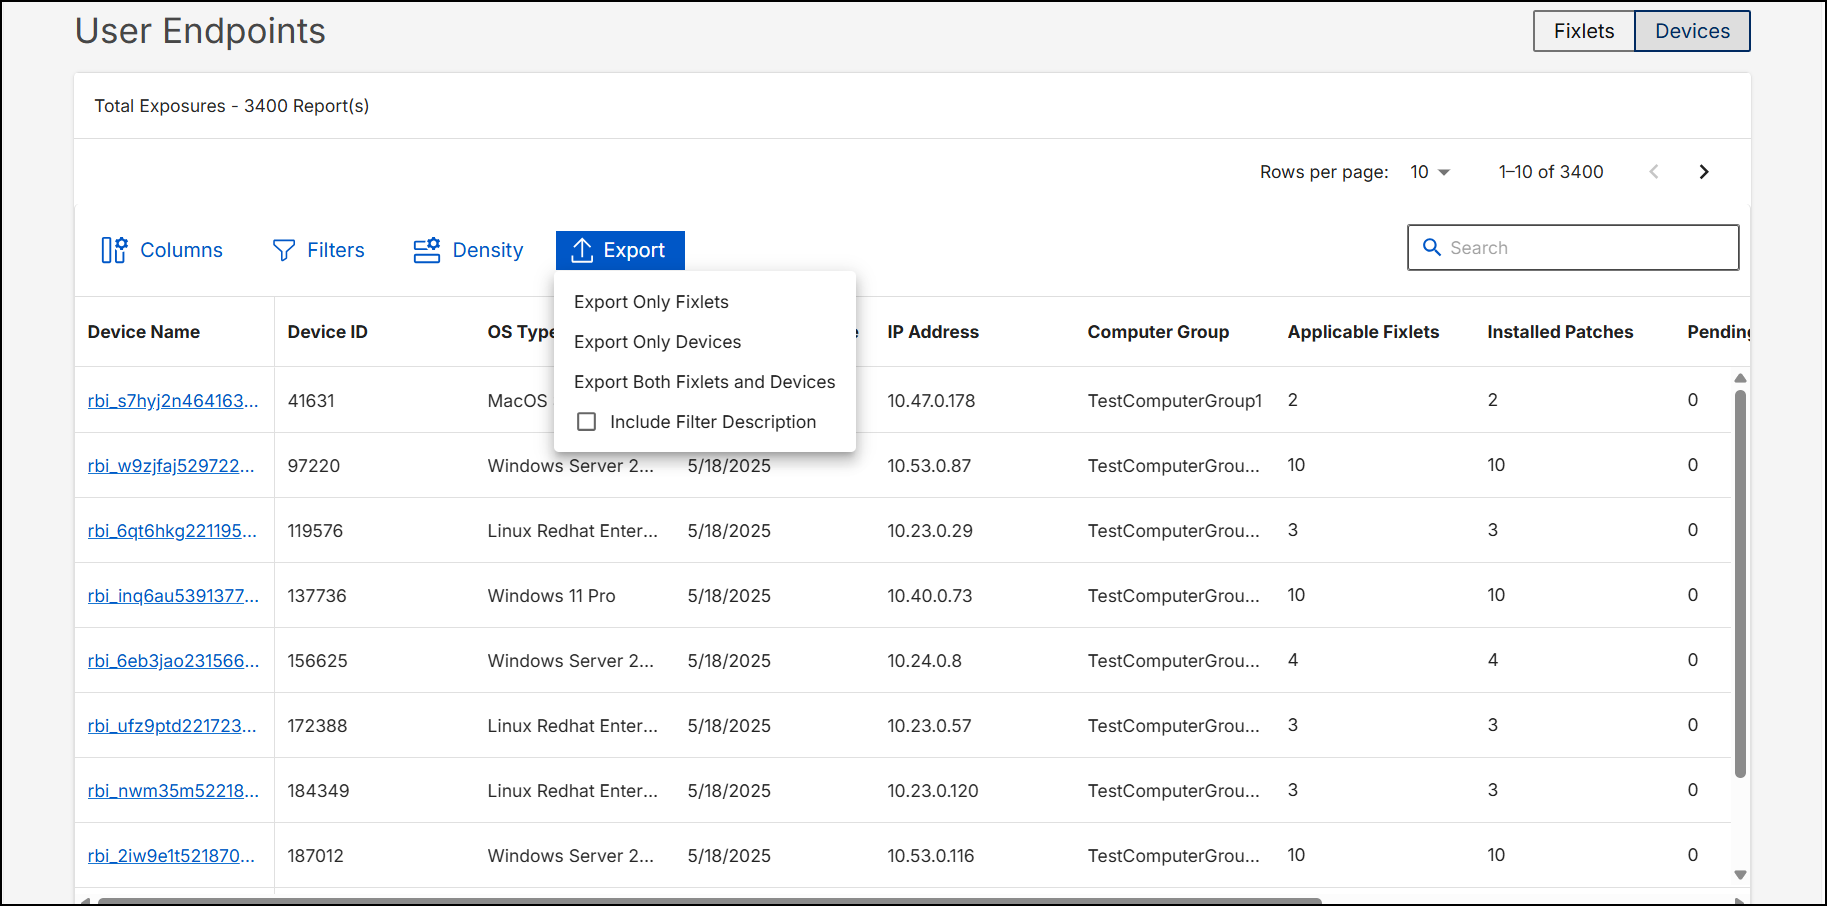Choose Export Both Fixlets and Devices
The image size is (1827, 906).
click(704, 381)
